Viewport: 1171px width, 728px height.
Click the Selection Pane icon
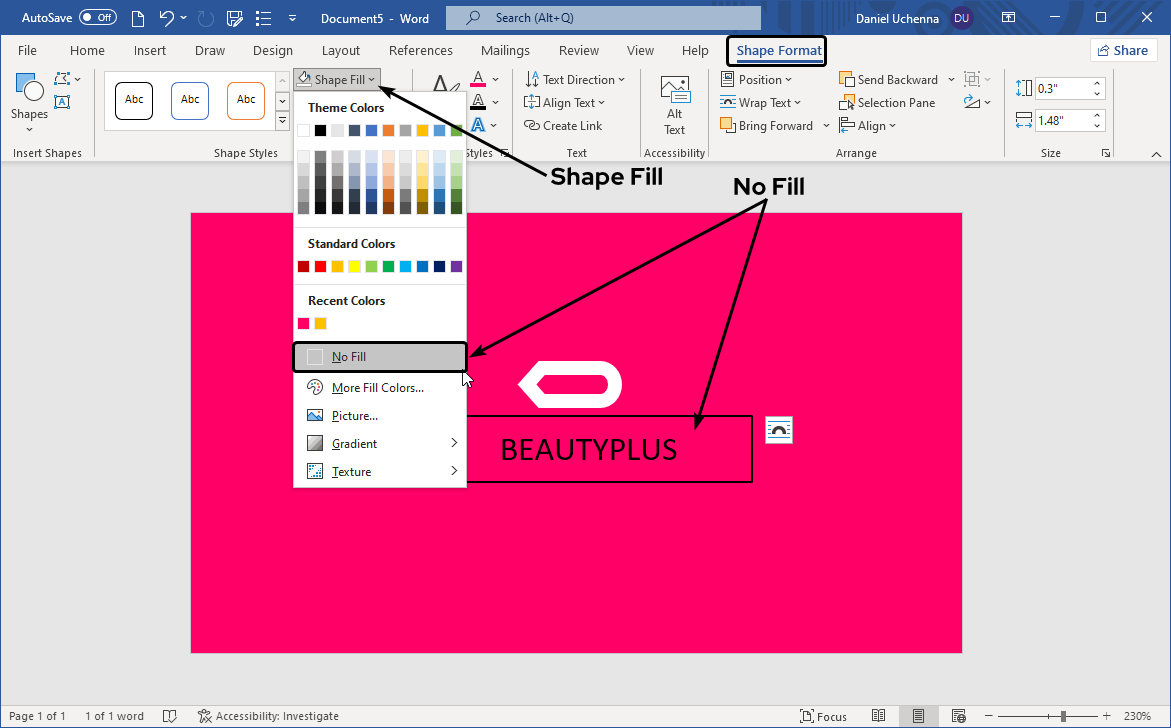point(847,103)
